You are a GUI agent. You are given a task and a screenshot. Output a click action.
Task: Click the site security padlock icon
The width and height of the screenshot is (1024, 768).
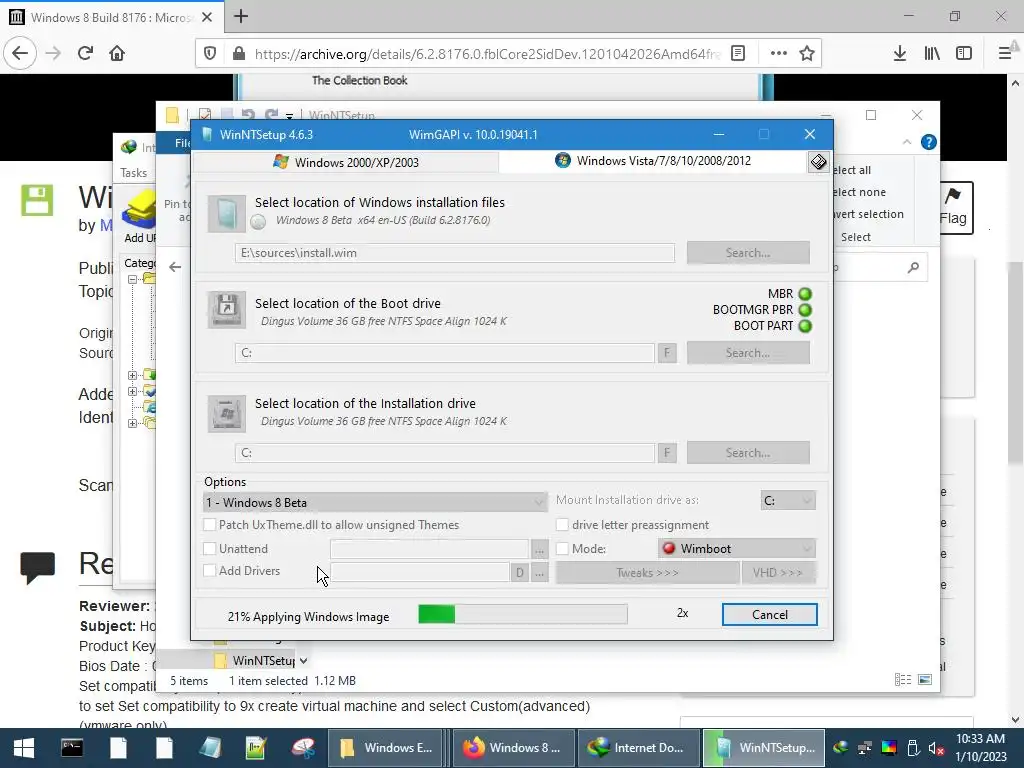point(239,54)
